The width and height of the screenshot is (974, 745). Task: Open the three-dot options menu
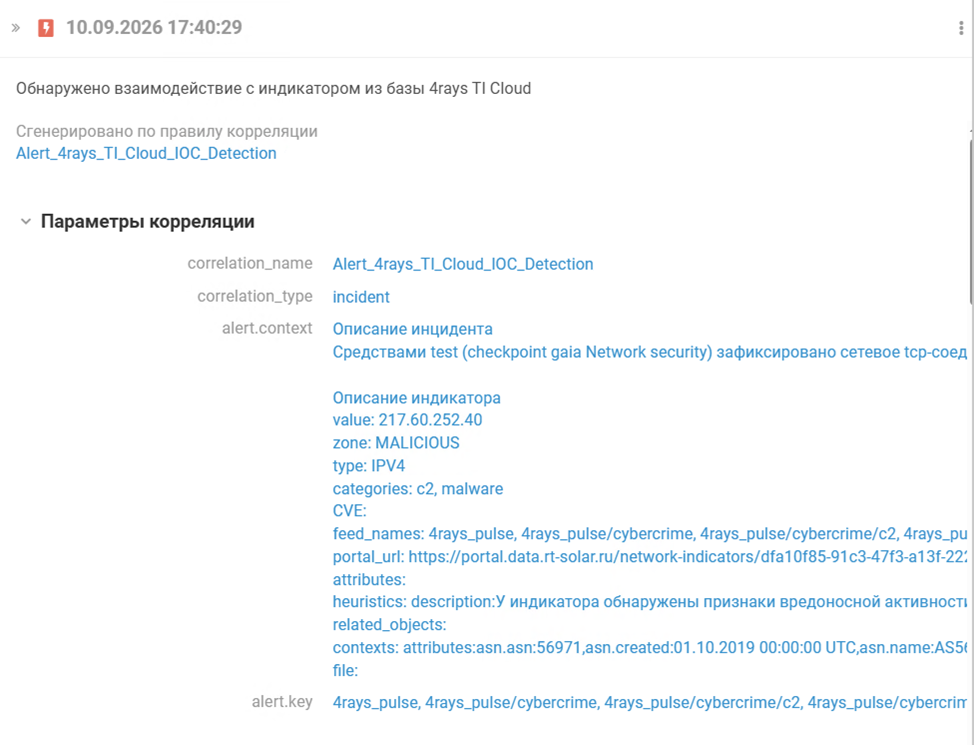point(961,28)
